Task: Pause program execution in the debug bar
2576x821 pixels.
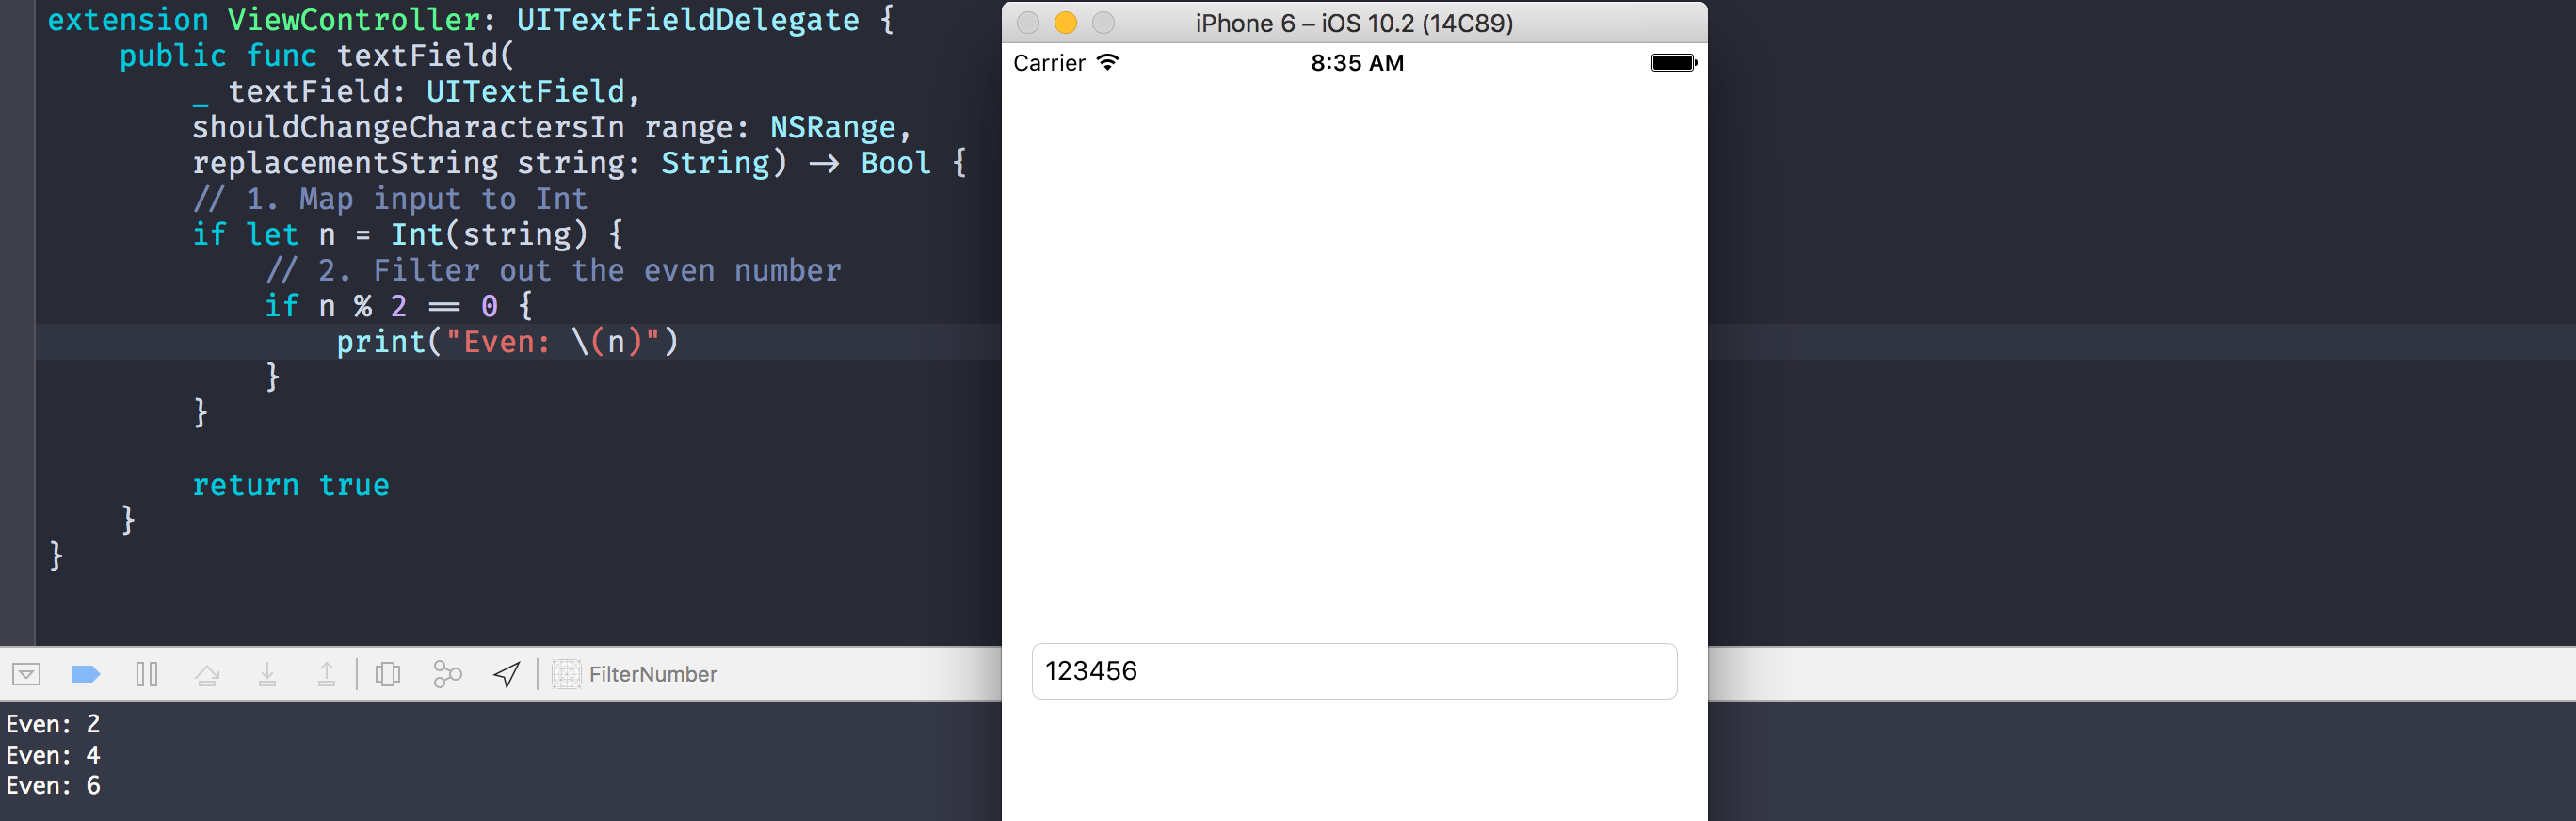Action: 146,674
